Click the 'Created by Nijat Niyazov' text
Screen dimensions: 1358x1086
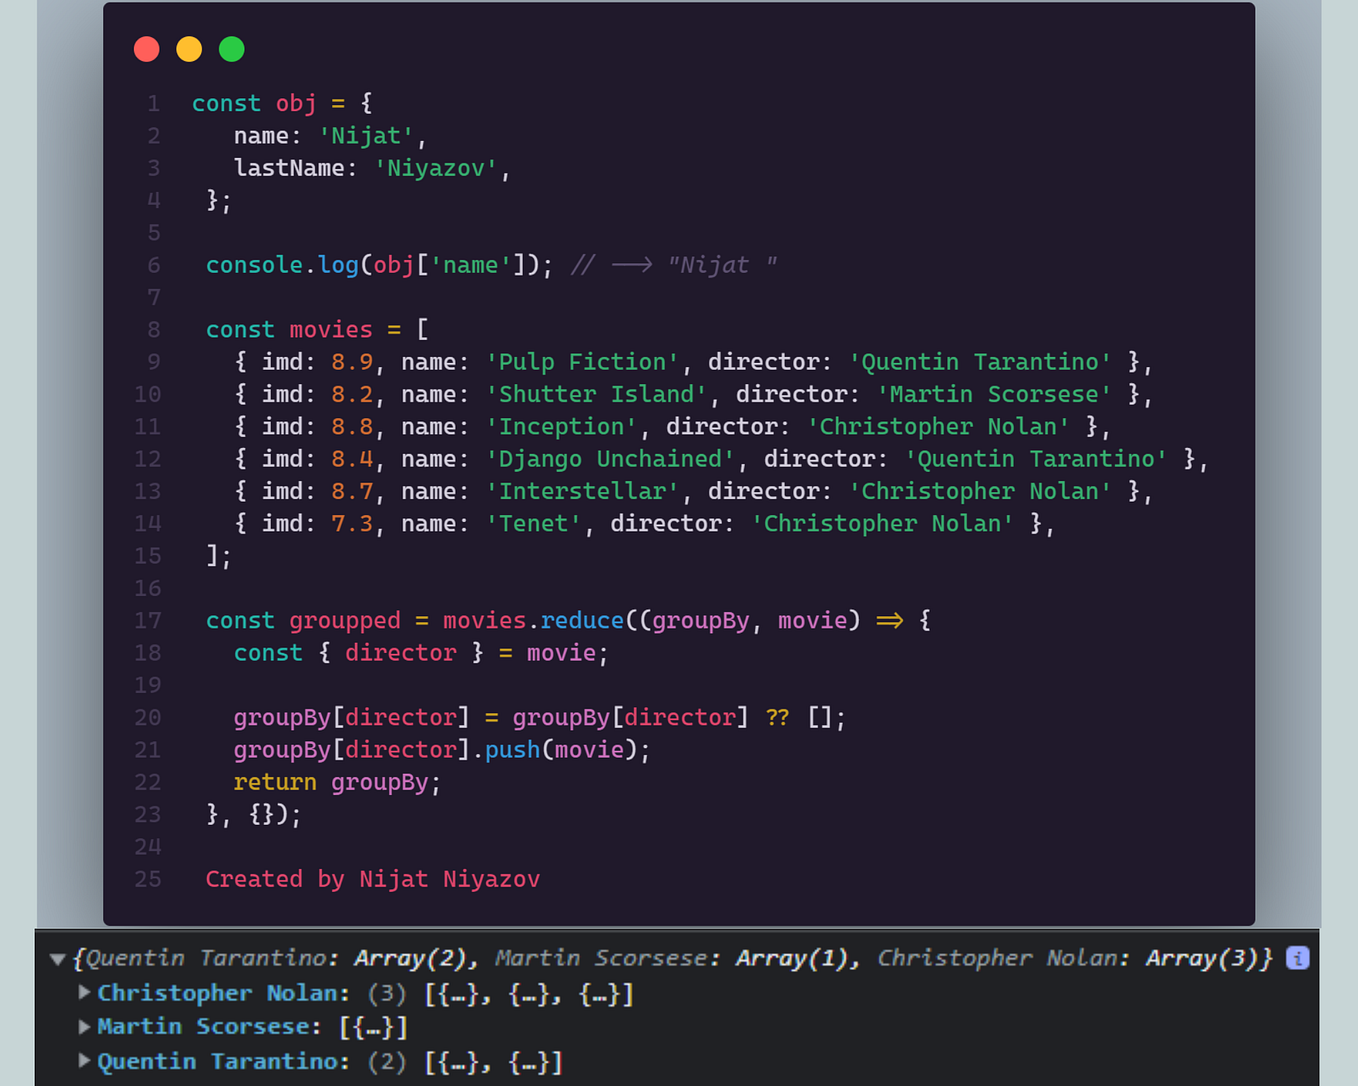point(372,878)
